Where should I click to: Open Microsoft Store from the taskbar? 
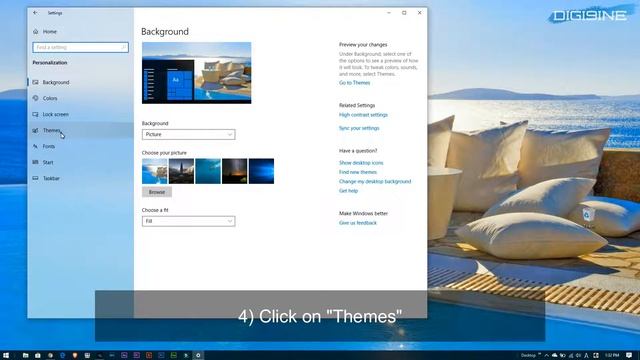[38, 356]
